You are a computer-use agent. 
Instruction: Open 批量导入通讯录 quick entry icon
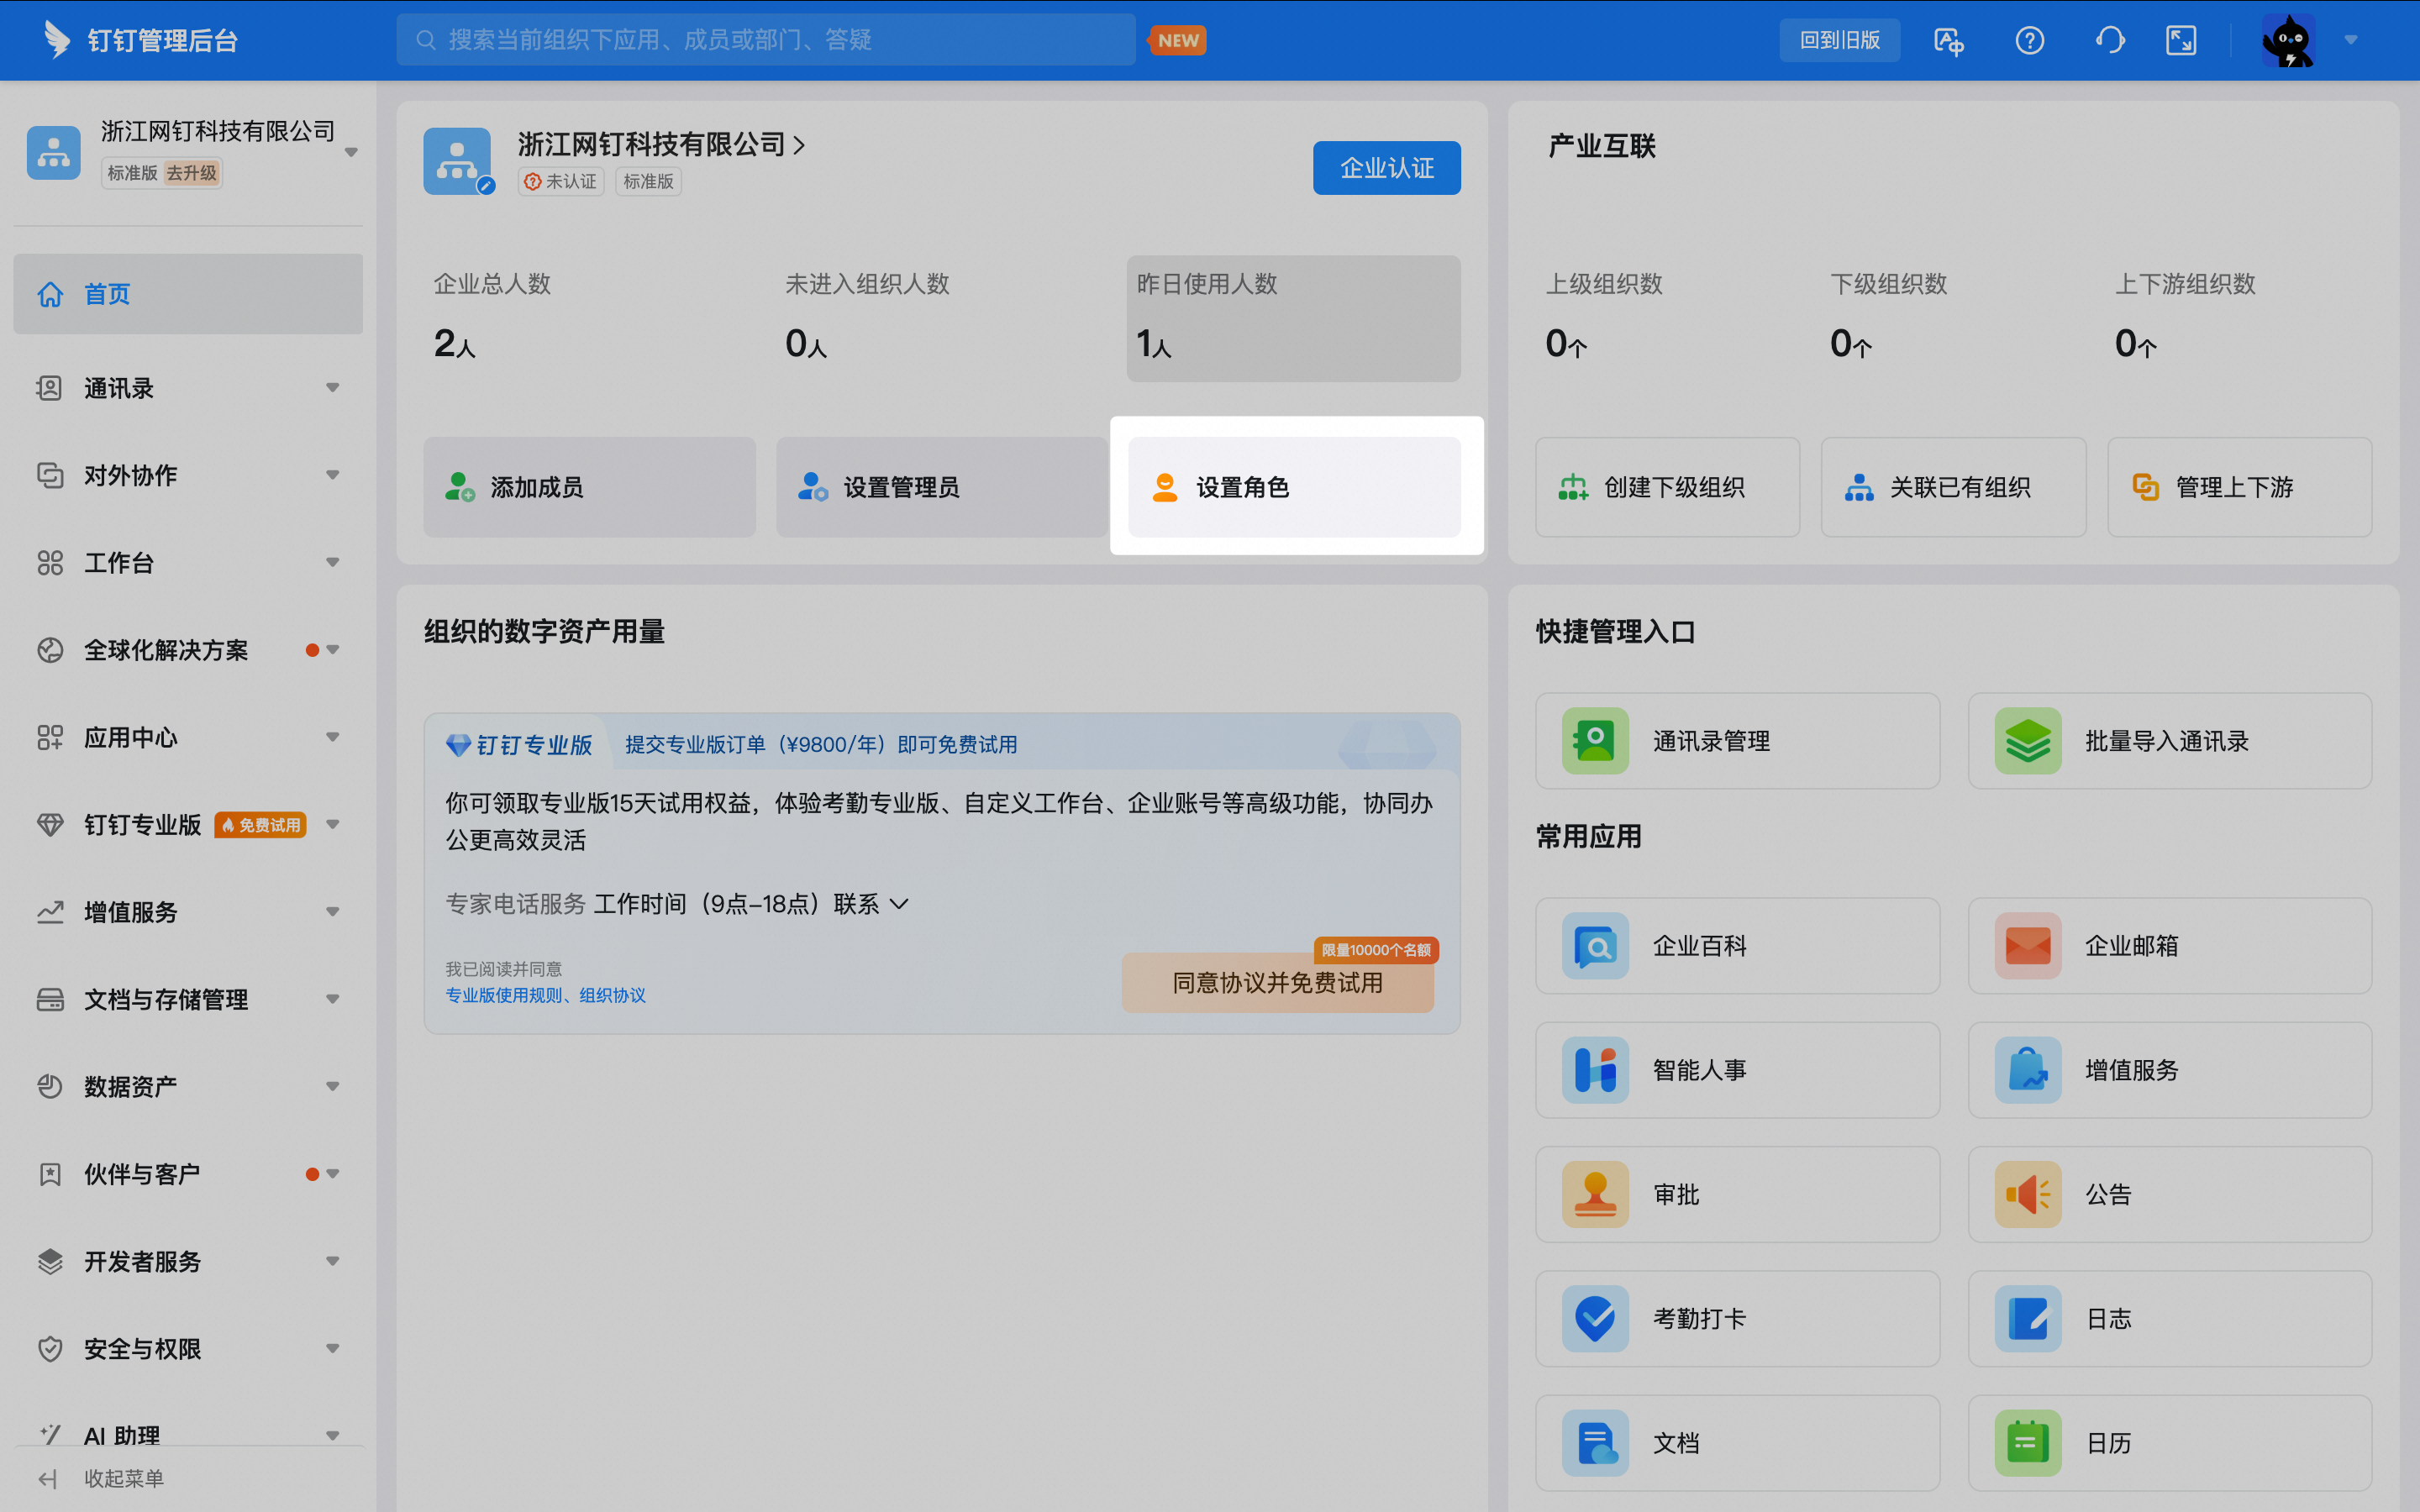click(x=2027, y=741)
